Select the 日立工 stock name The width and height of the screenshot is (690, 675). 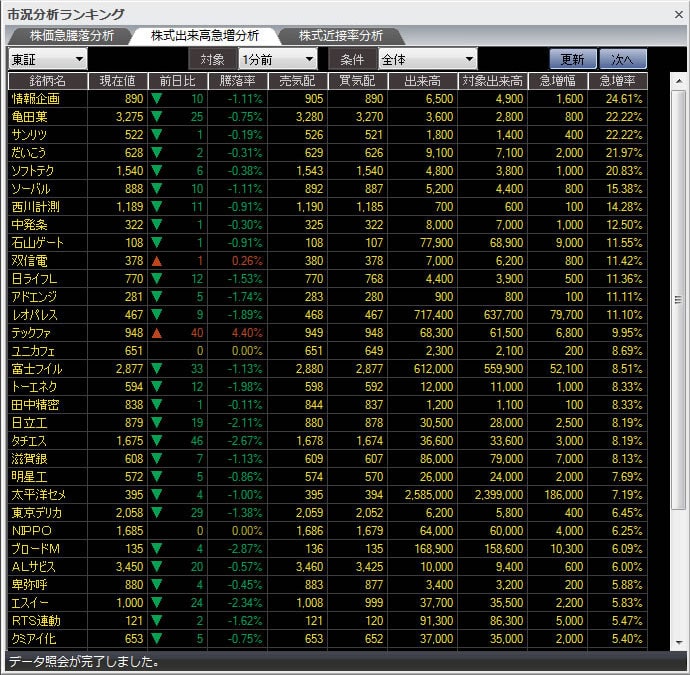(x=29, y=423)
